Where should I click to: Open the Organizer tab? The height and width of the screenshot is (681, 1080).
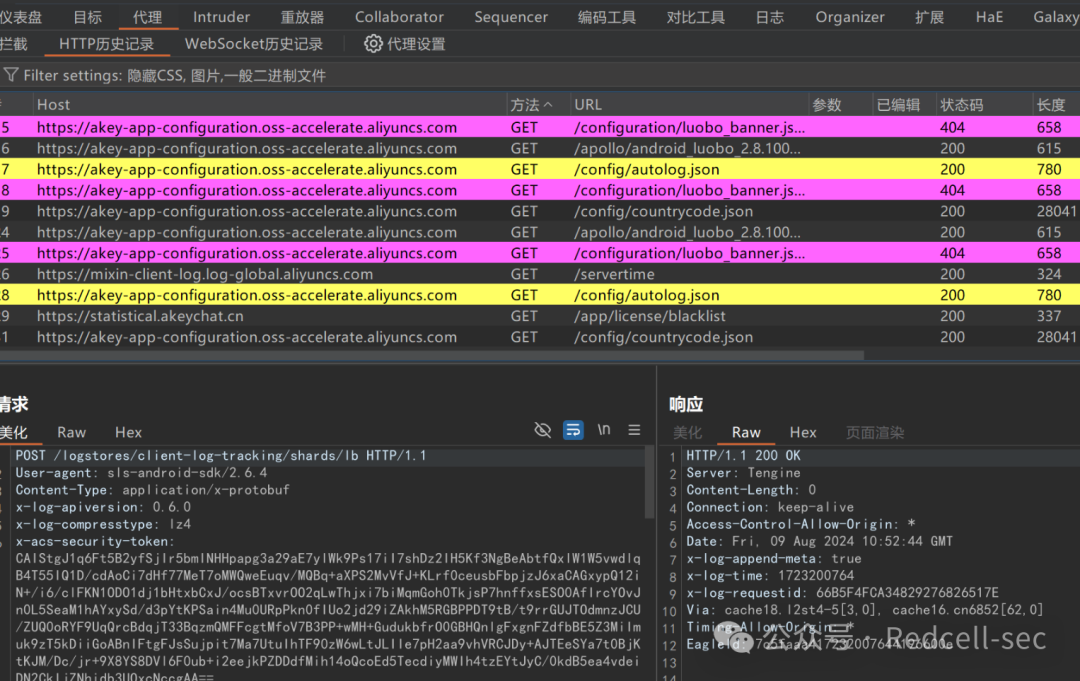[850, 17]
